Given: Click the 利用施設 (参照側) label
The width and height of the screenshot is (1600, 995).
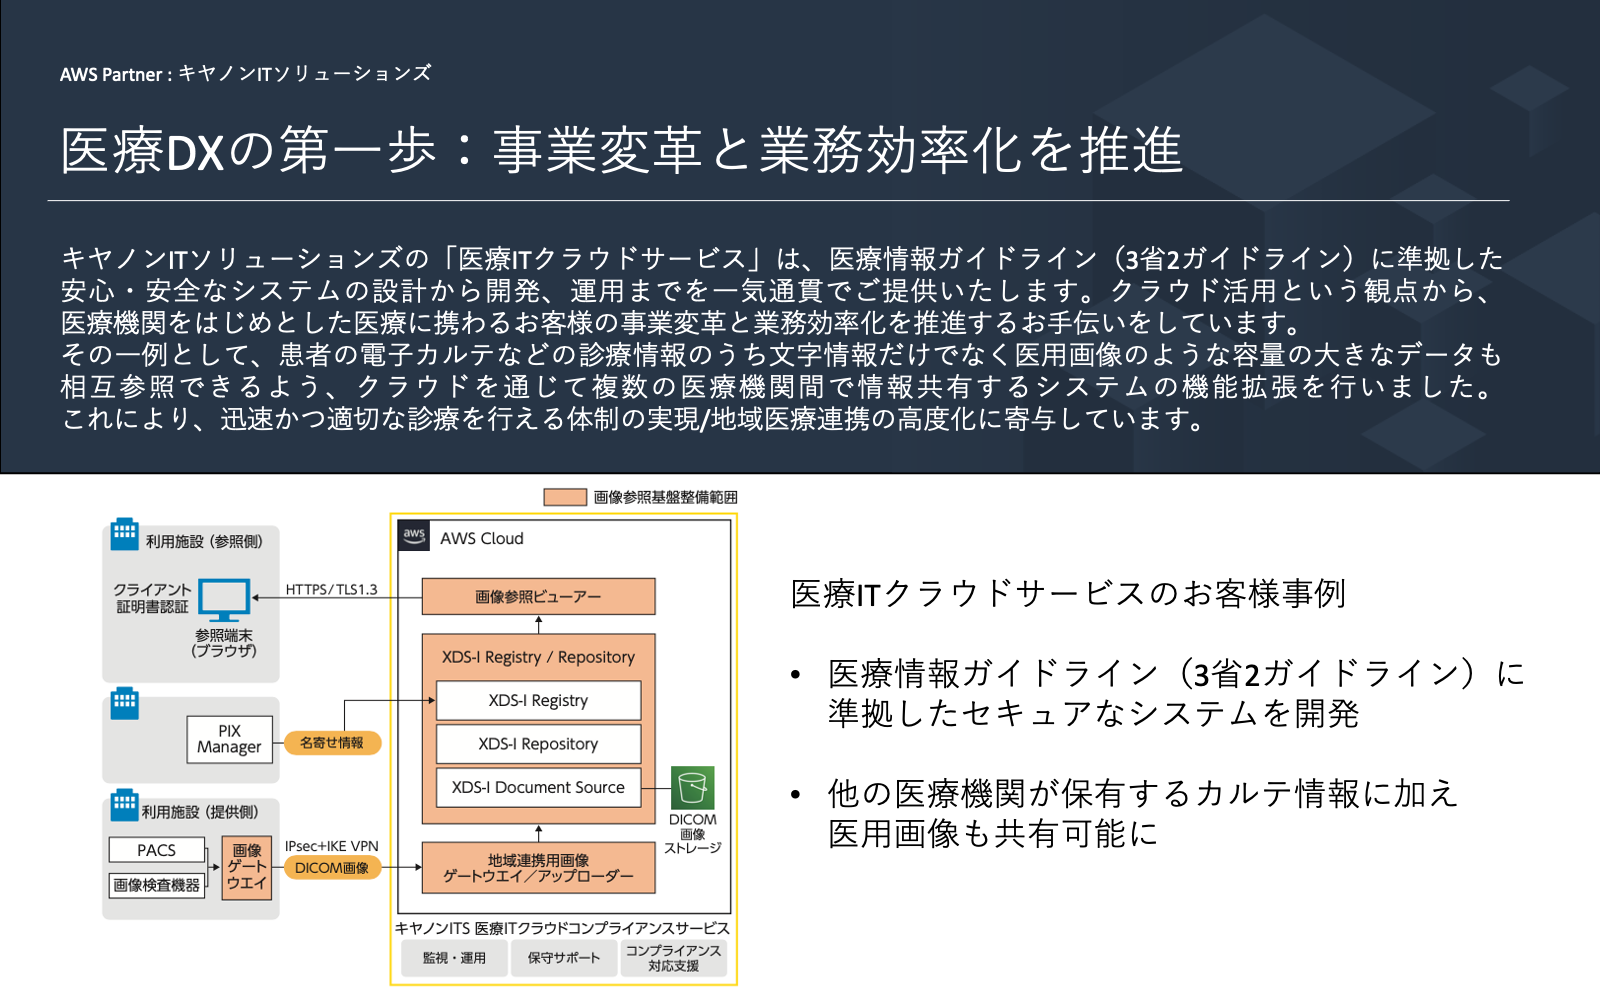Looking at the screenshot, I should [x=204, y=541].
